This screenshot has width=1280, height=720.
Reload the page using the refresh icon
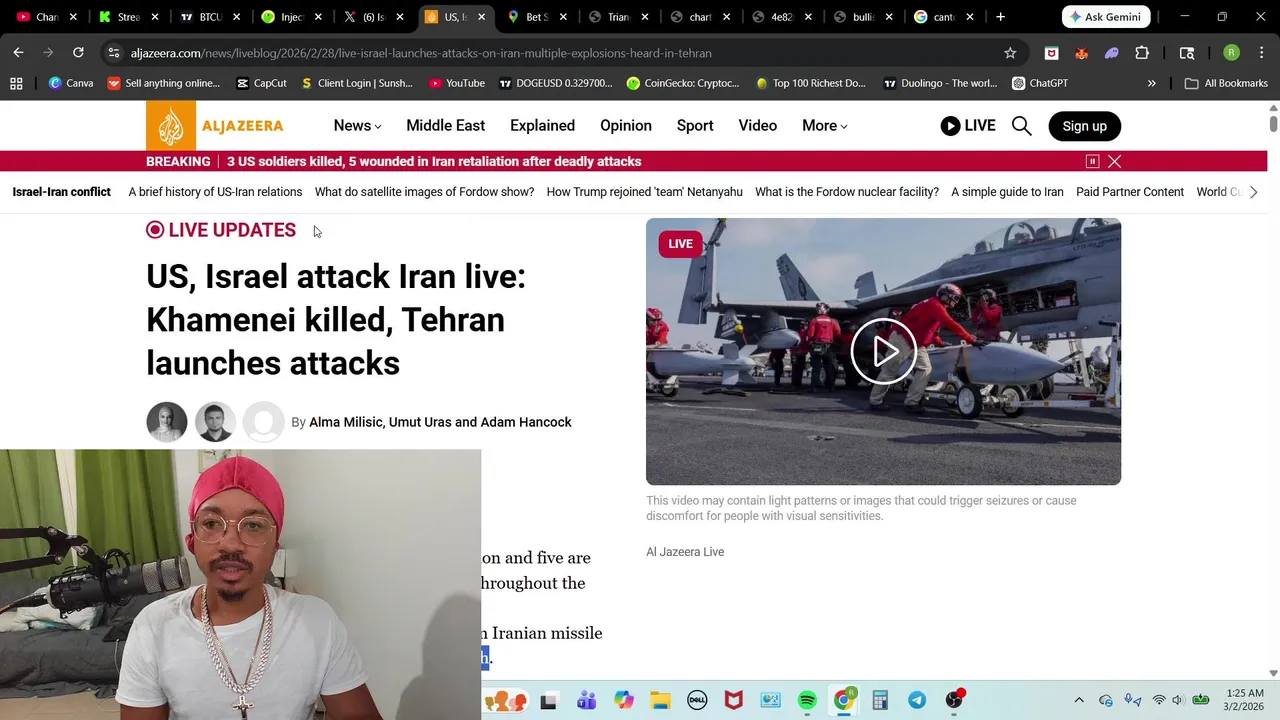[78, 53]
